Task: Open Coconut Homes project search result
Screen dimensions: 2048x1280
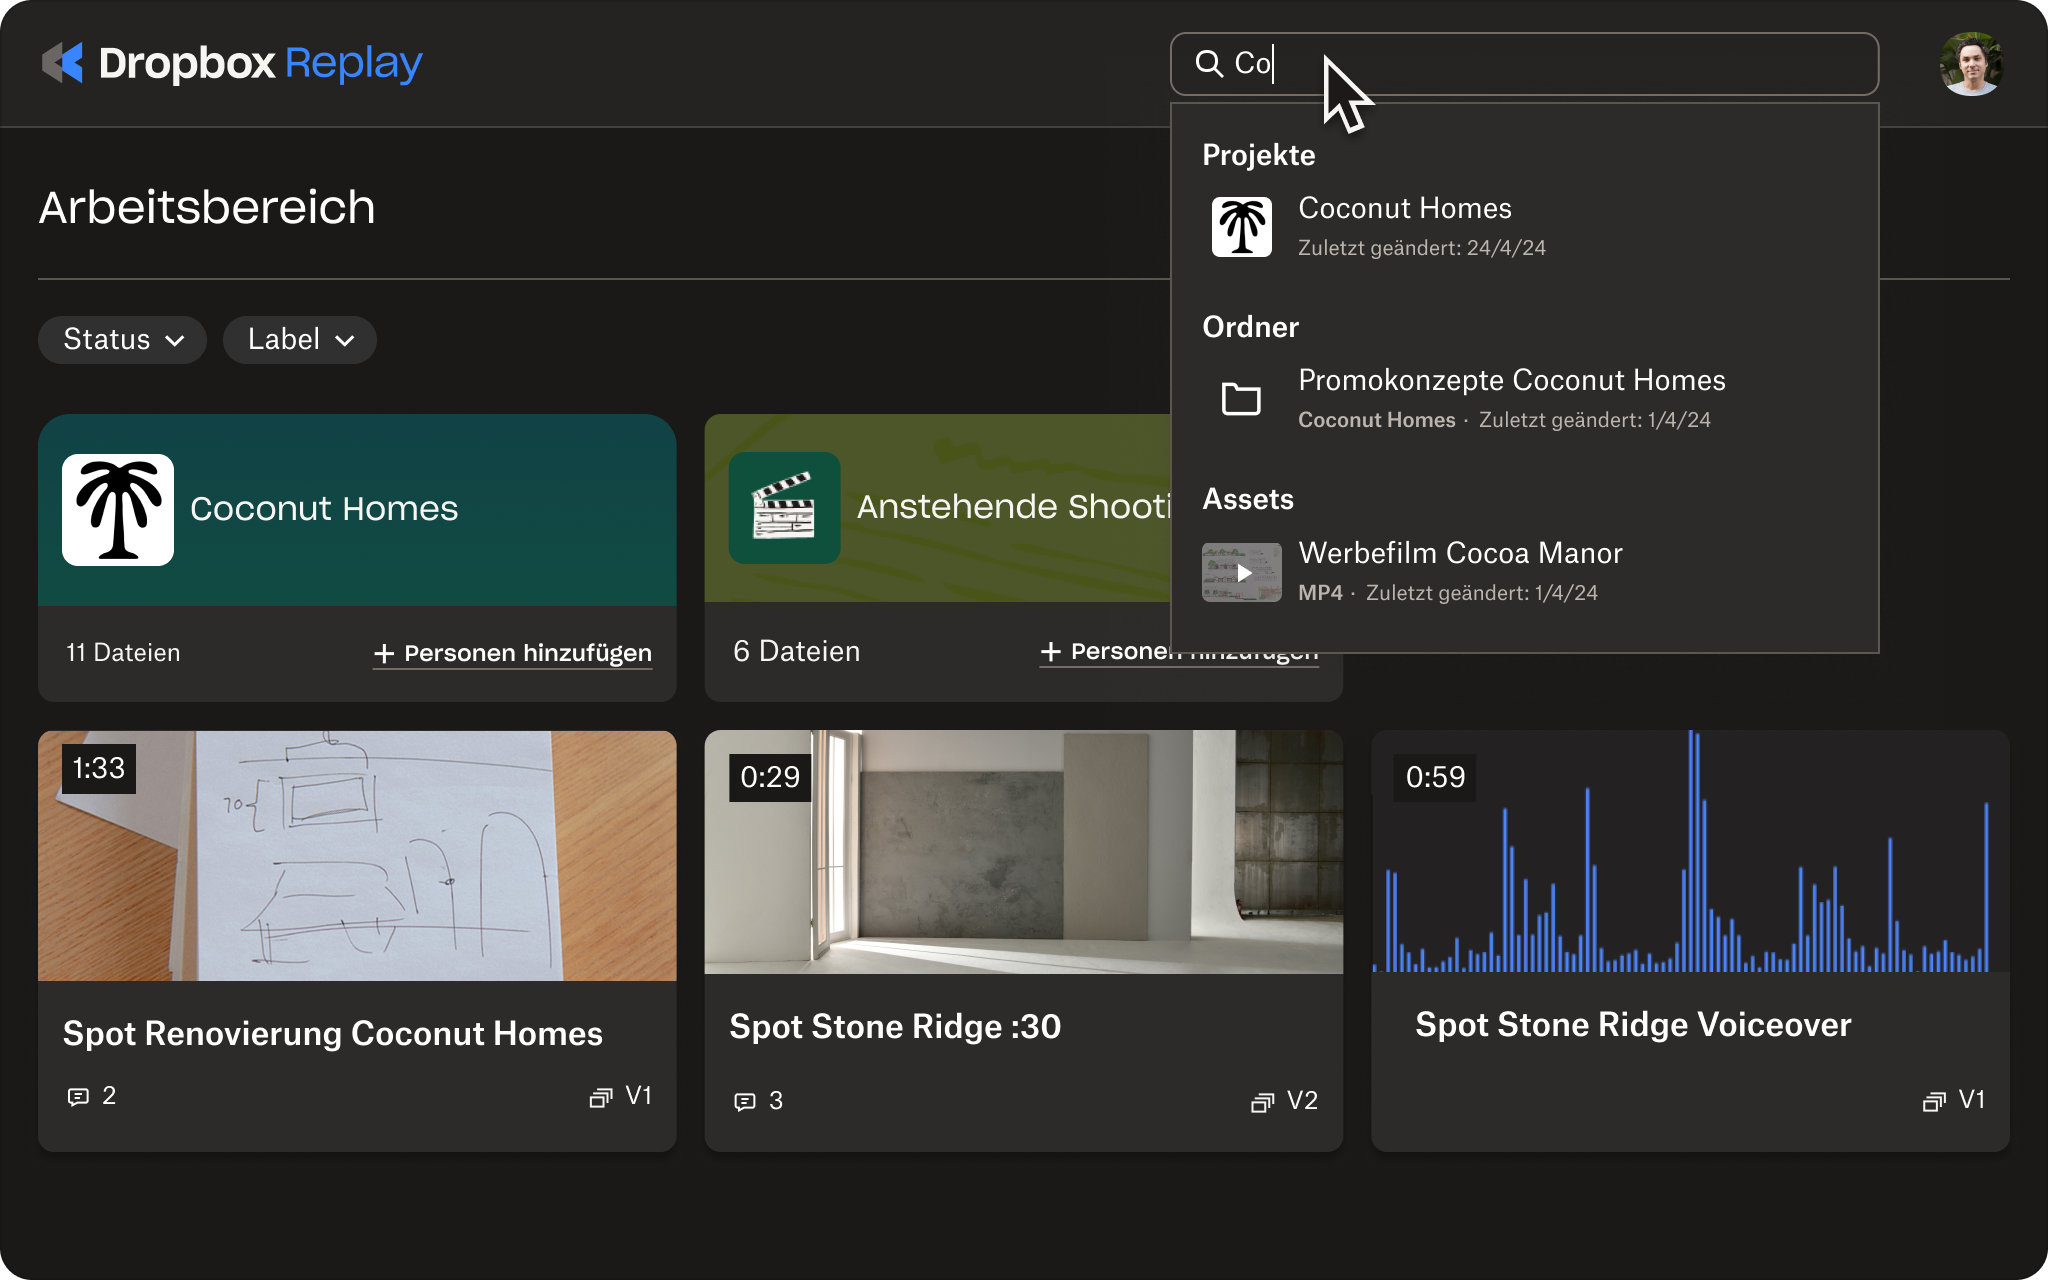Action: (1524, 227)
